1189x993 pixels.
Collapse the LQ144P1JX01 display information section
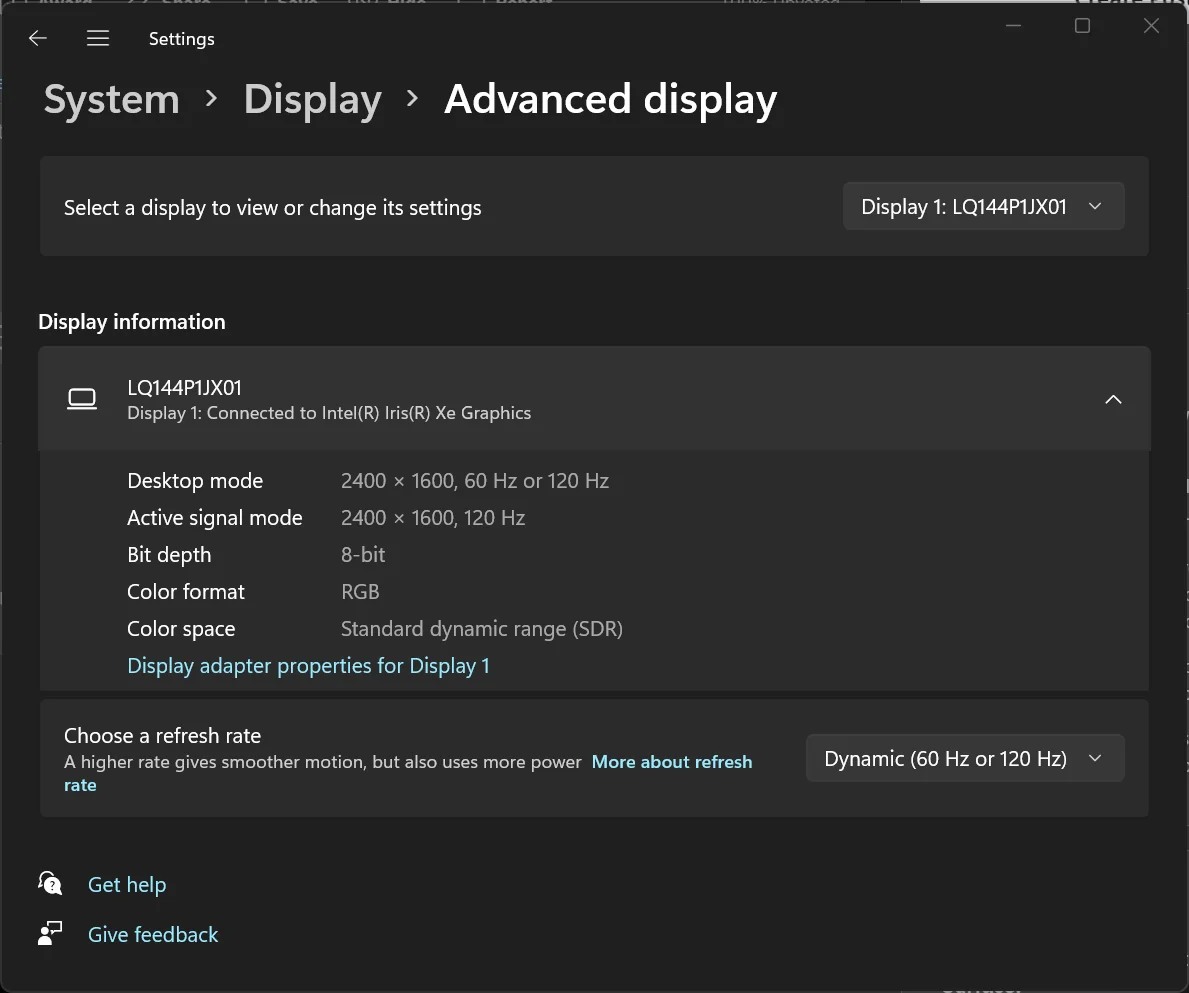pyautogui.click(x=1113, y=400)
